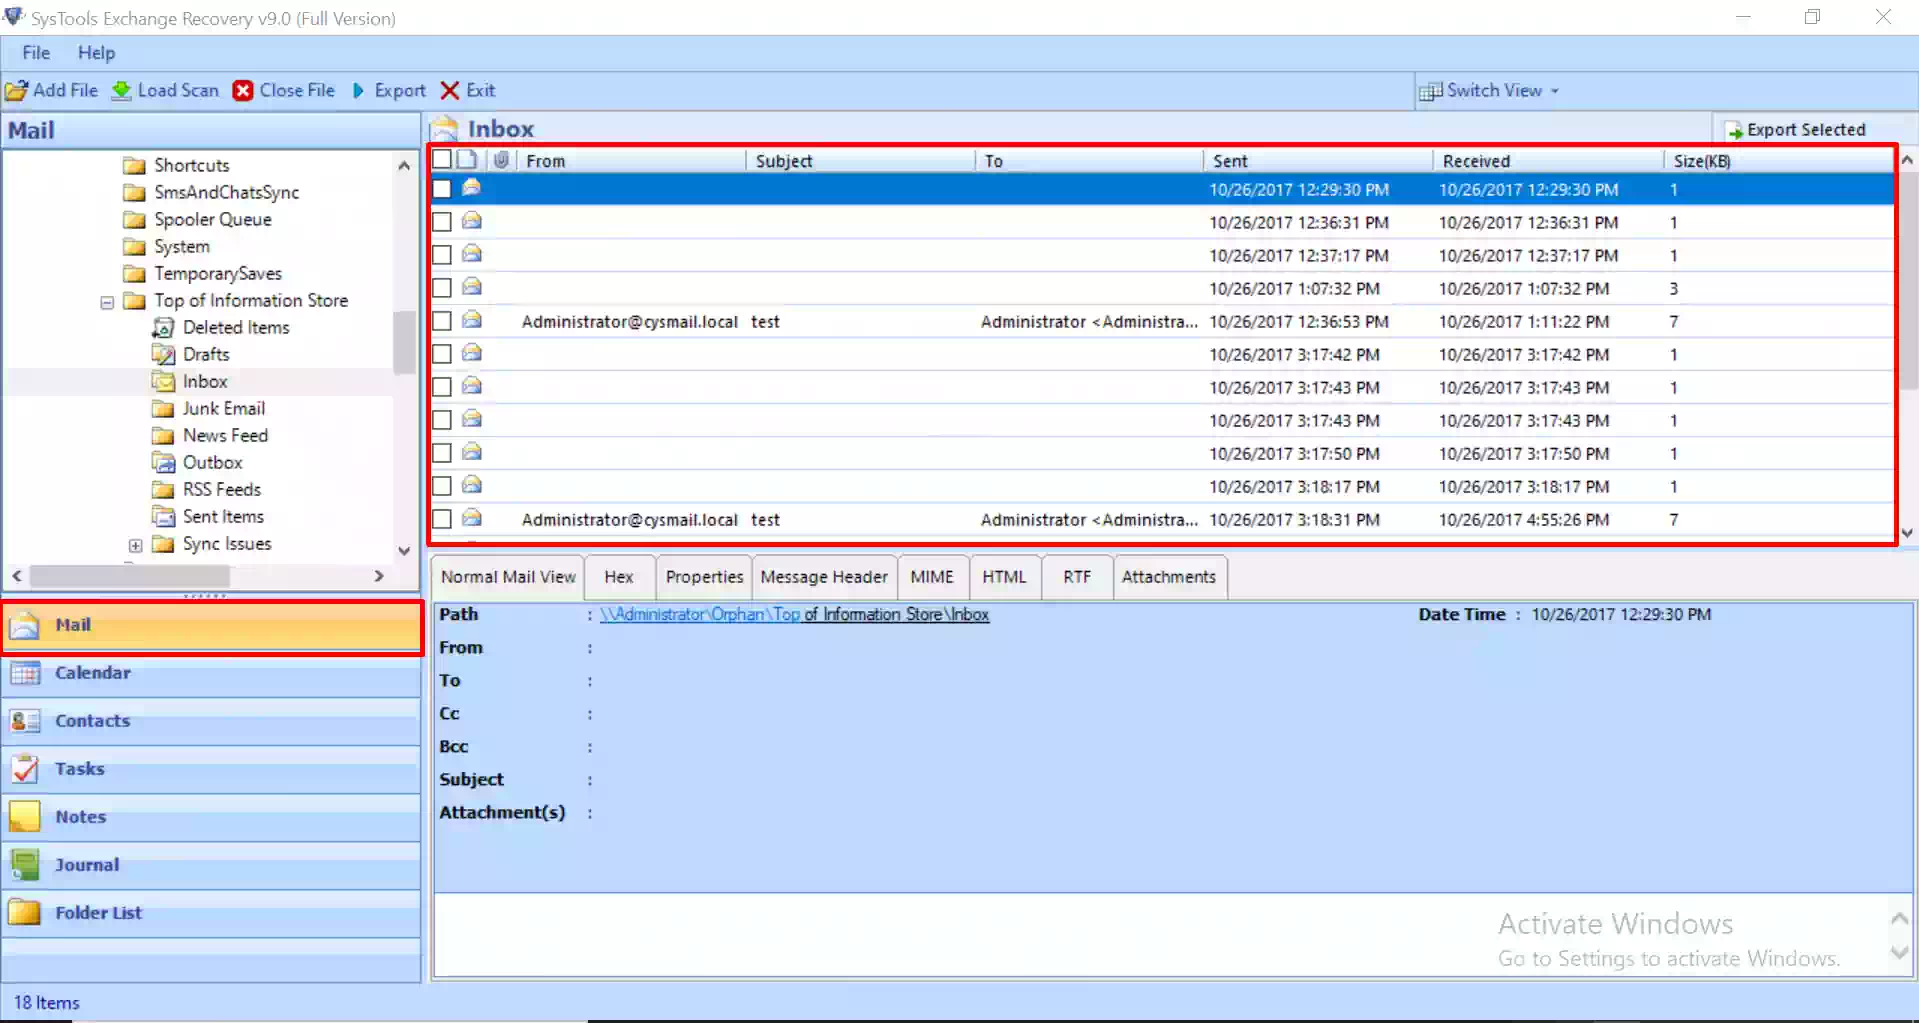Click the Folder List section icon

pos(25,913)
